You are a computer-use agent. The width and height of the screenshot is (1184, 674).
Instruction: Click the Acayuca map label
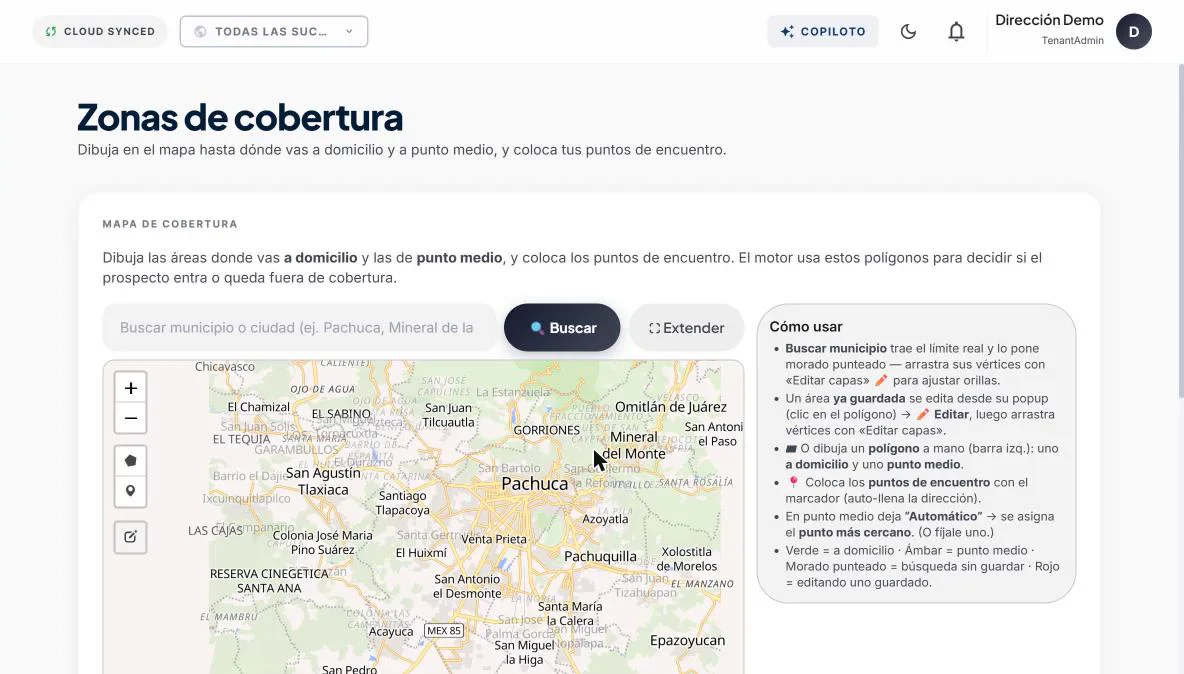click(391, 632)
